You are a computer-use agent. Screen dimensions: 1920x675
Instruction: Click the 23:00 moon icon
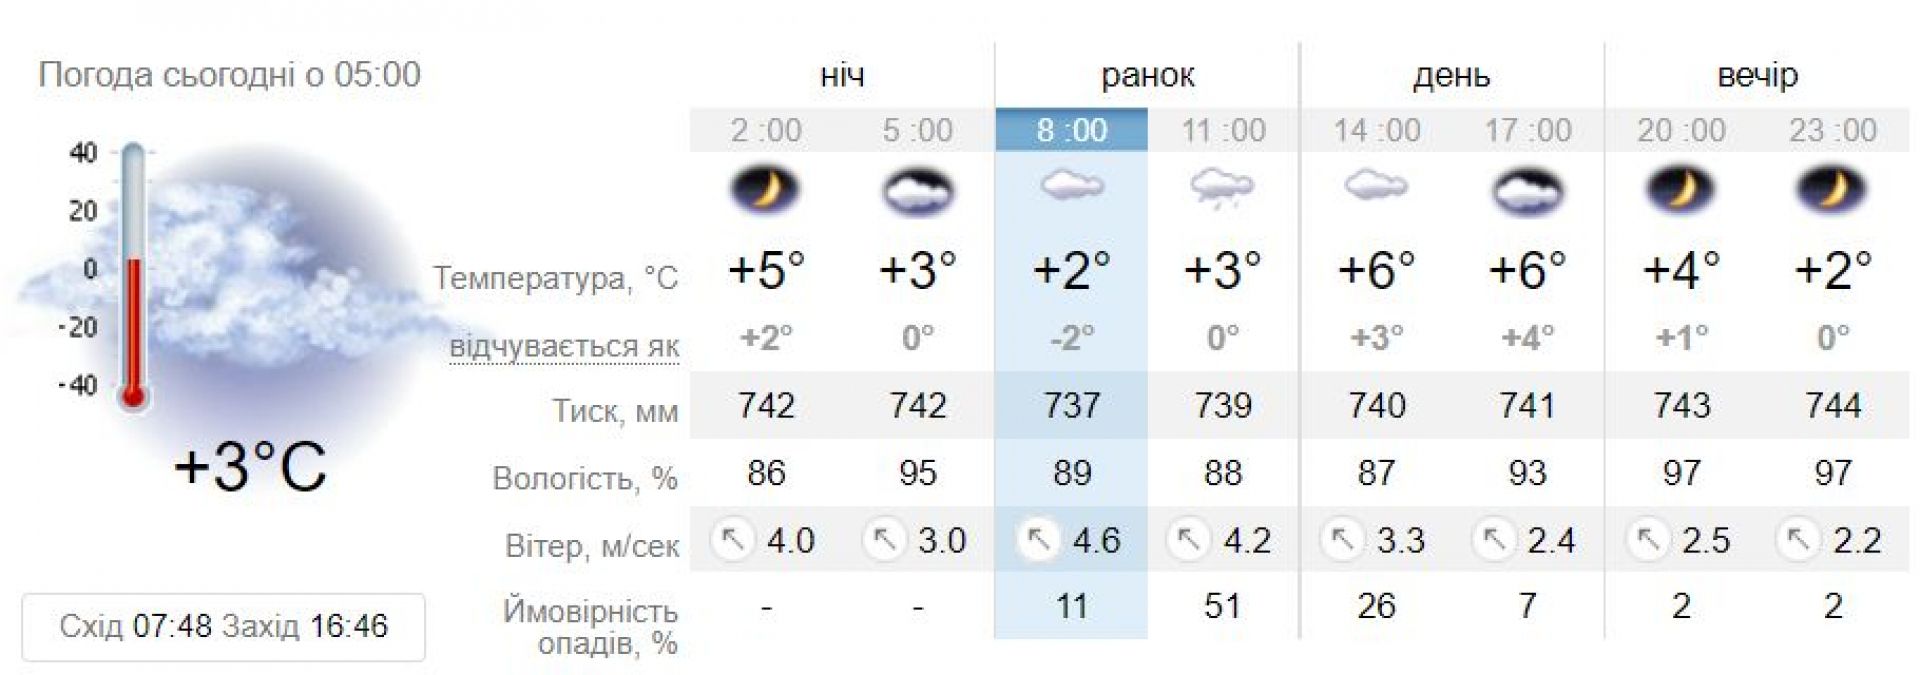[1832, 188]
